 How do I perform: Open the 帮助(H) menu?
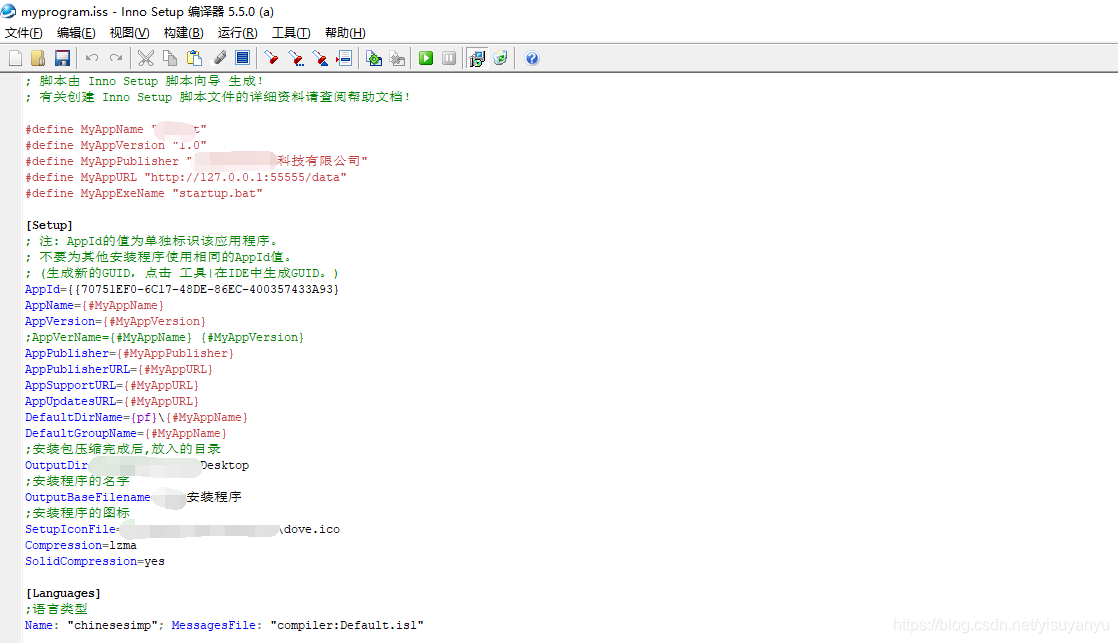345,33
